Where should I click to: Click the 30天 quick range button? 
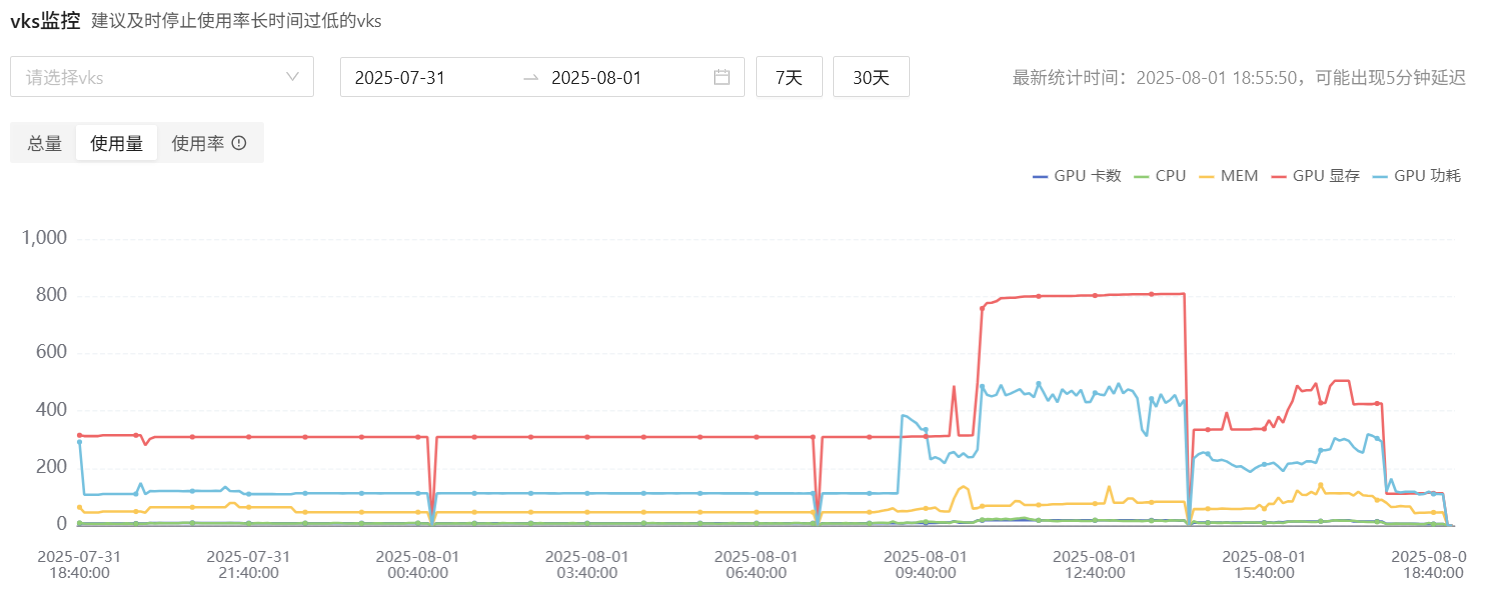point(871,77)
